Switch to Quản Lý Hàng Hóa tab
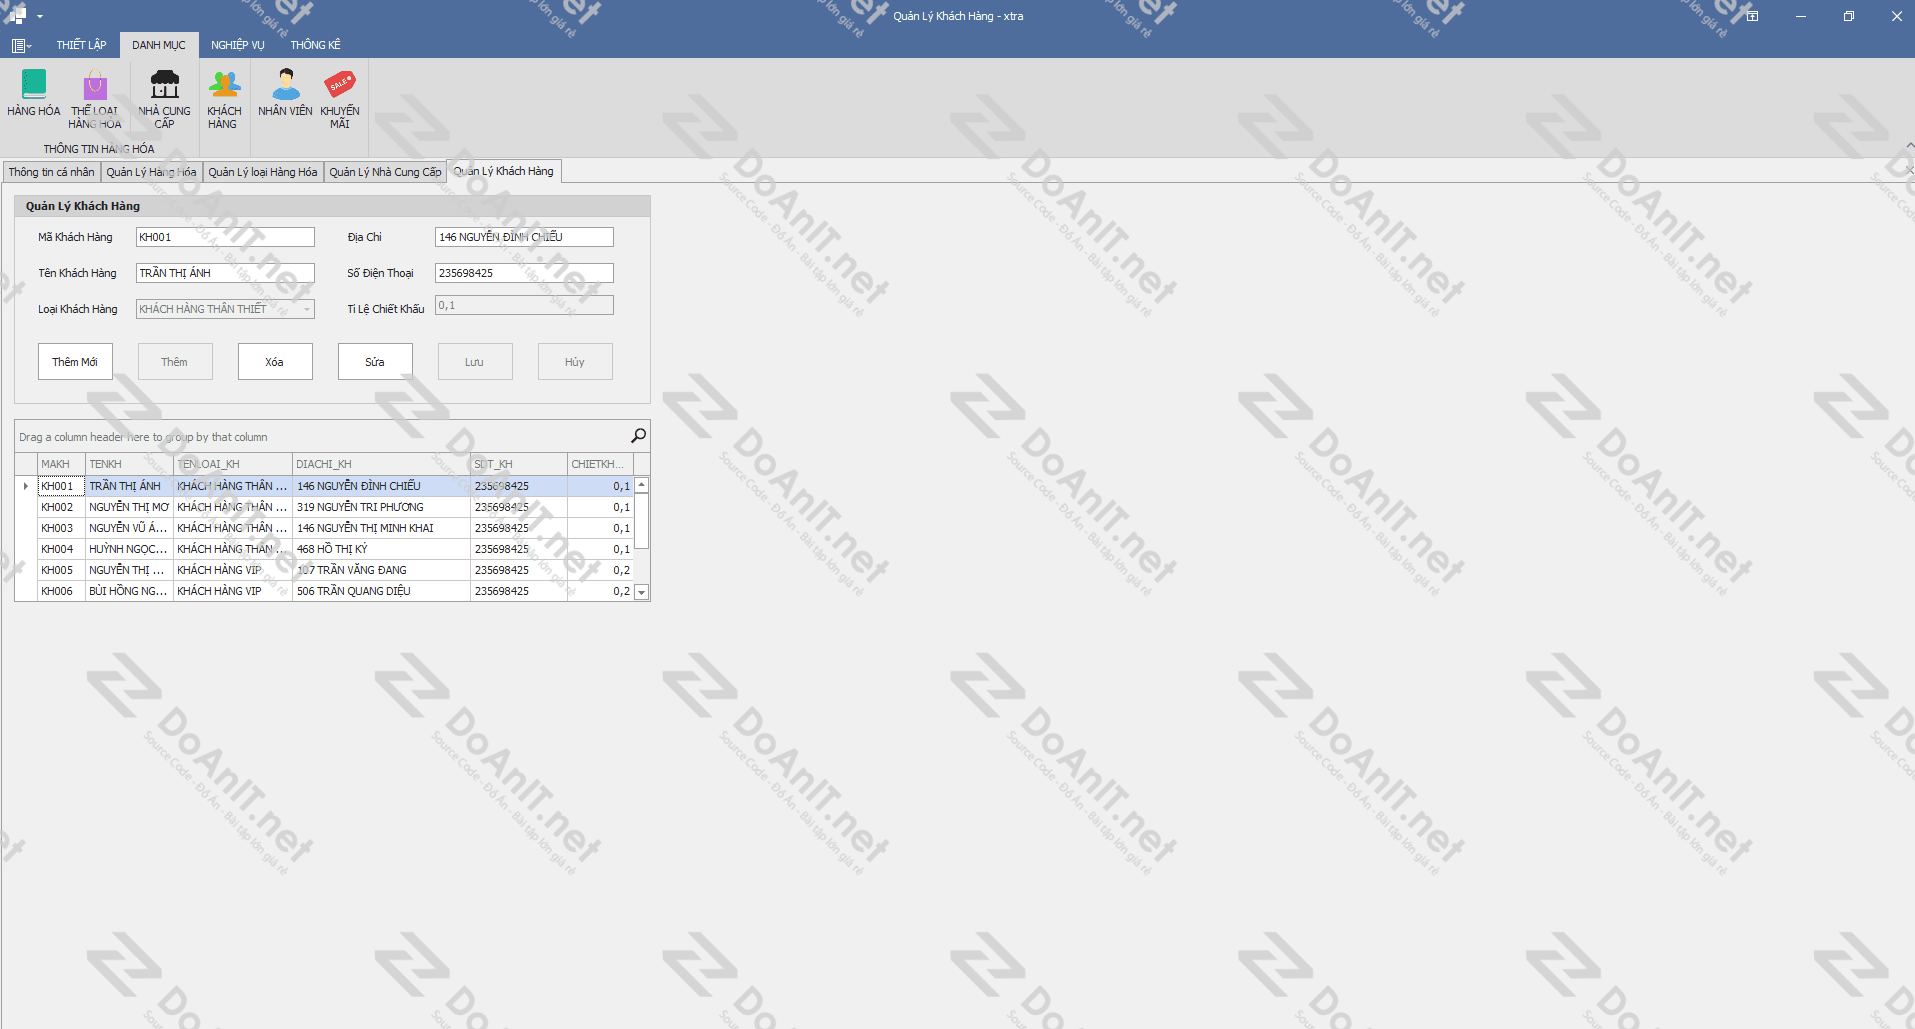The width and height of the screenshot is (1915, 1029). (x=151, y=172)
